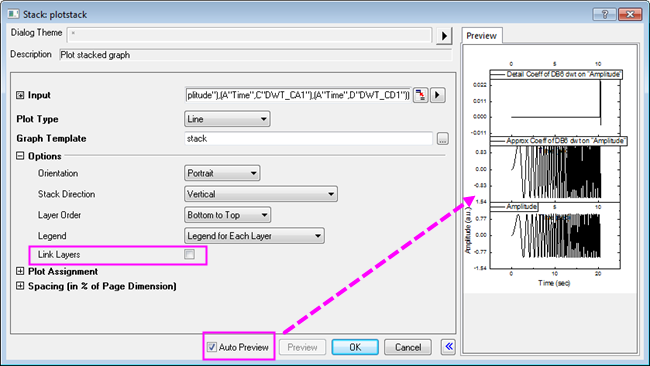This screenshot has width=650, height=366.
Task: Open the Layer Order dropdown
Action: coord(227,215)
